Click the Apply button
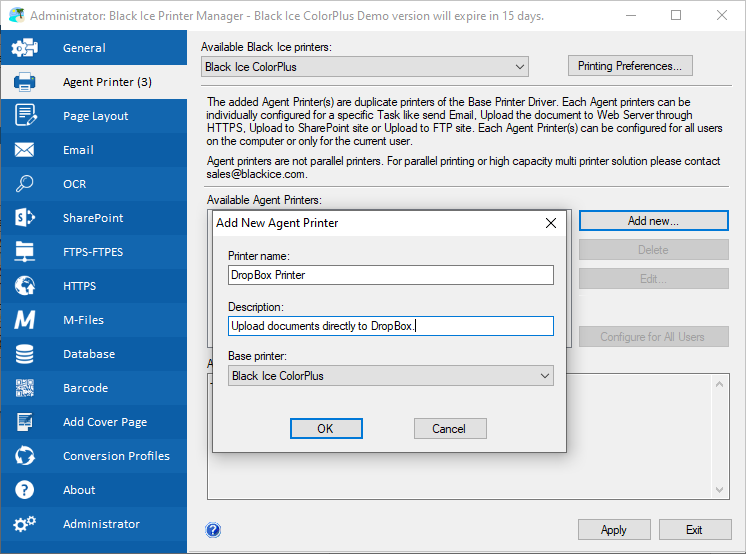The width and height of the screenshot is (746, 554). (x=614, y=530)
